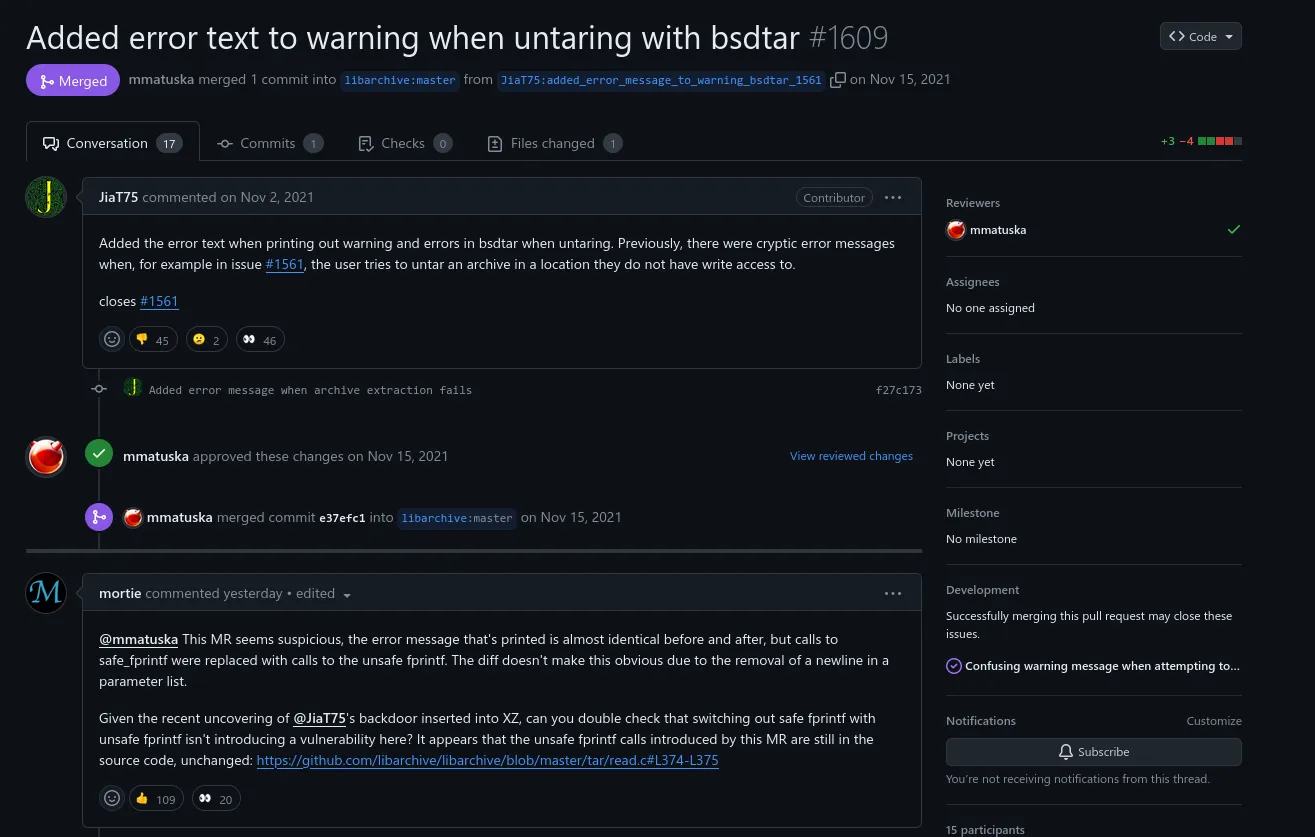
Task: Click mmatuska's avatar in the Reviewers section
Action: pyautogui.click(x=956, y=230)
